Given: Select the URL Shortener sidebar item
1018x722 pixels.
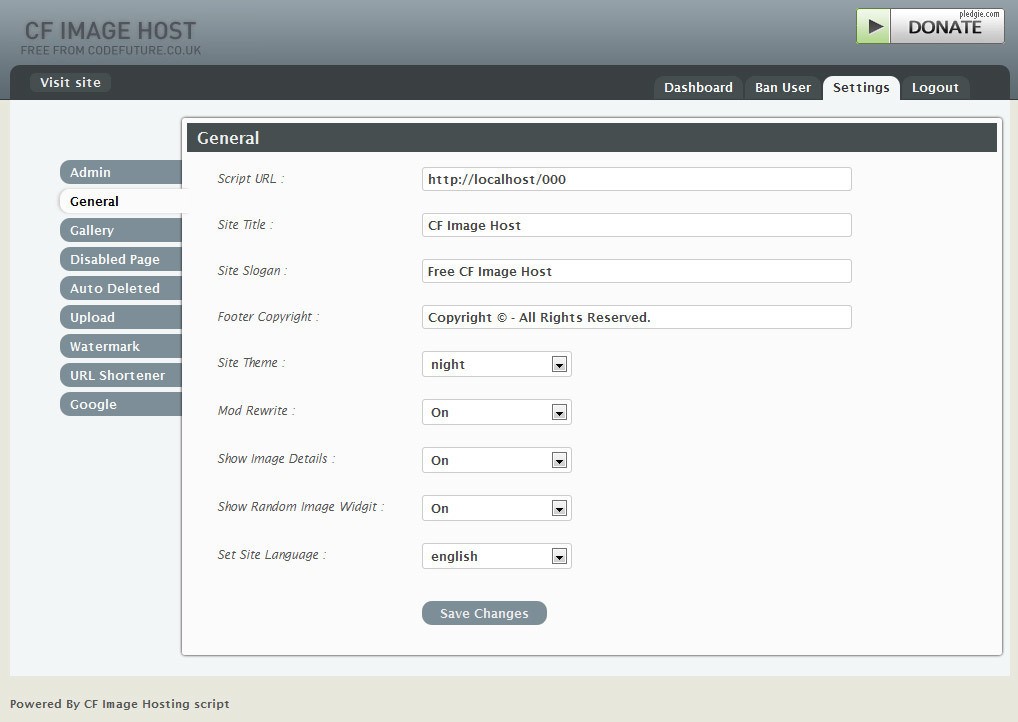Looking at the screenshot, I should (120, 376).
